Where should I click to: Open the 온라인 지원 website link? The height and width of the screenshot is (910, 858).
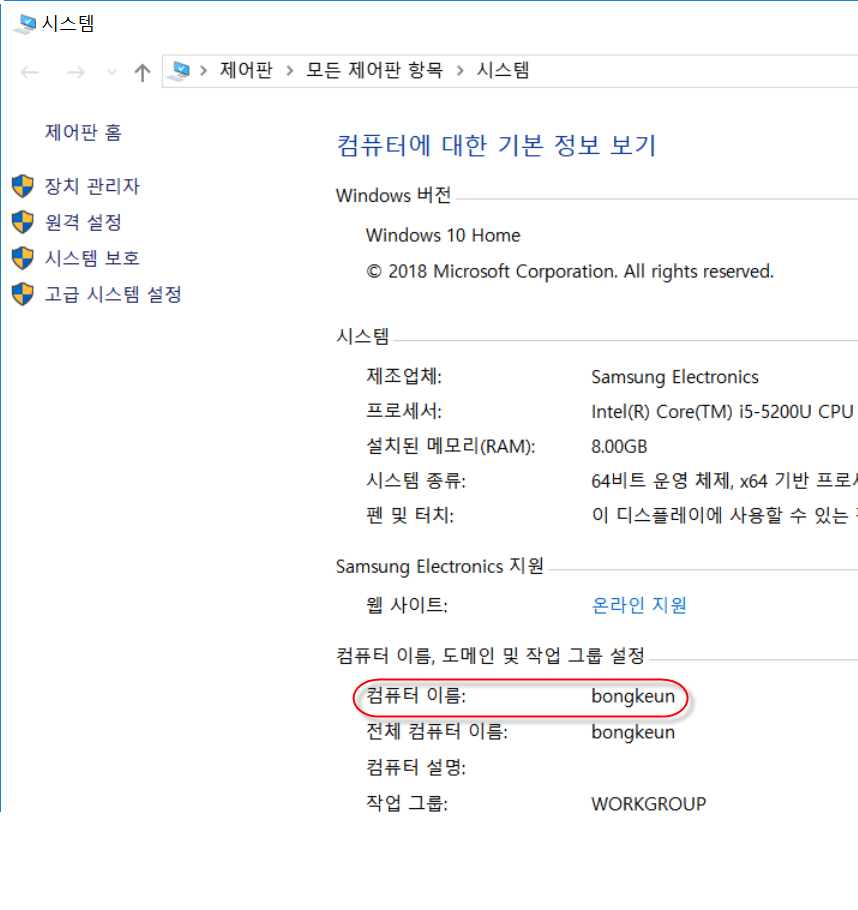pyautogui.click(x=639, y=605)
